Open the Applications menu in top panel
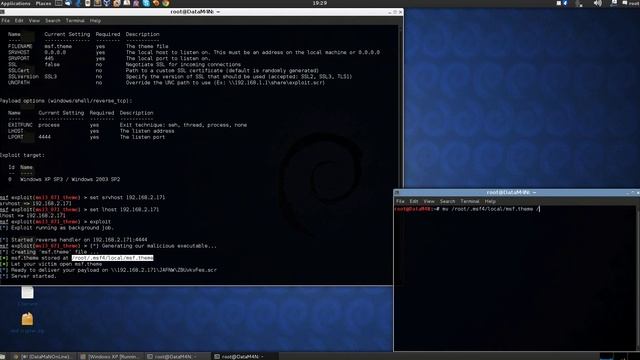 tap(16, 3)
